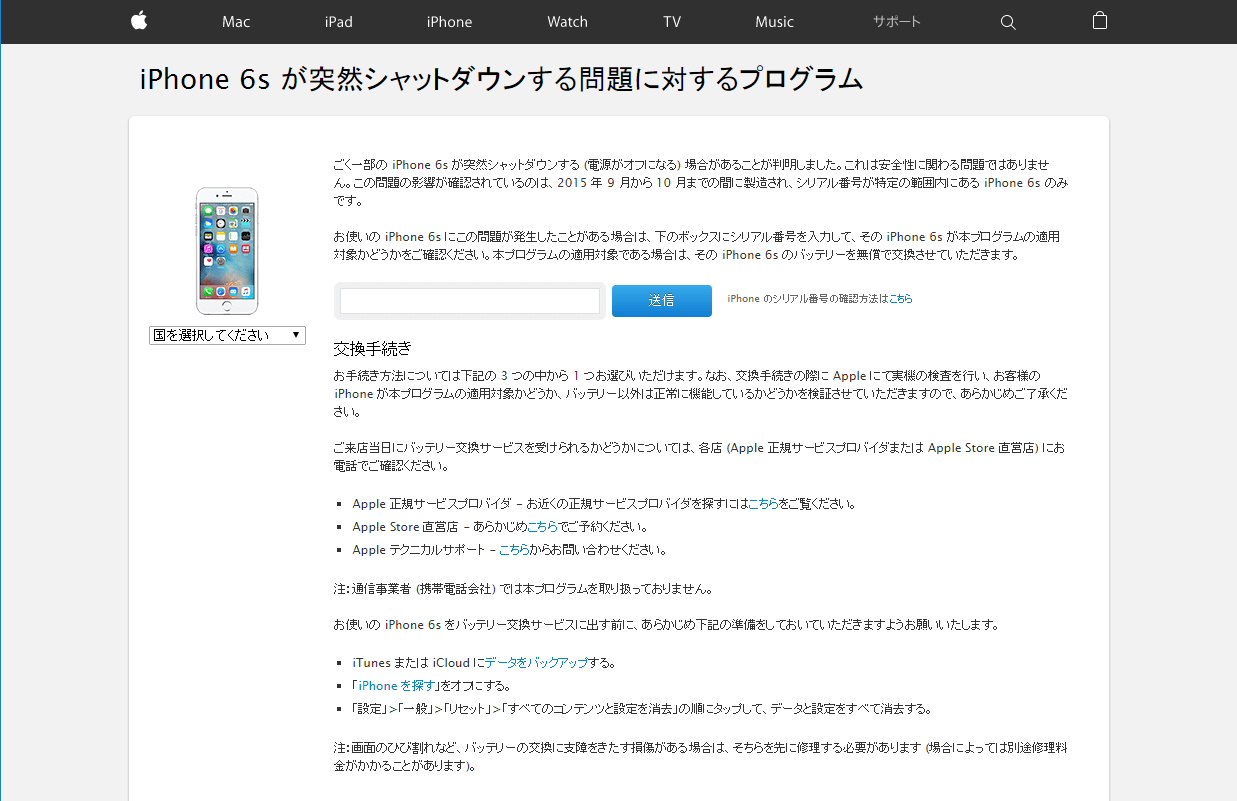
Task: Click the 「設定」>「一般」>「リセット」 instruction line
Action: 642,709
